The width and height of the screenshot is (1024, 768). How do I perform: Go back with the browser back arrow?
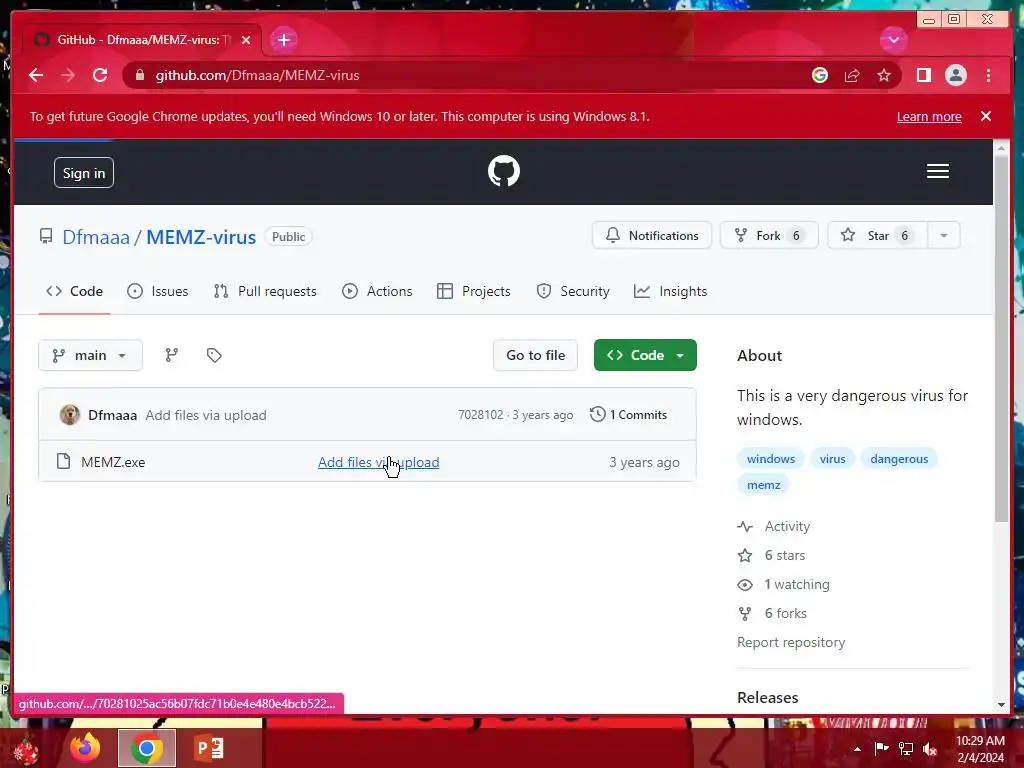36,75
